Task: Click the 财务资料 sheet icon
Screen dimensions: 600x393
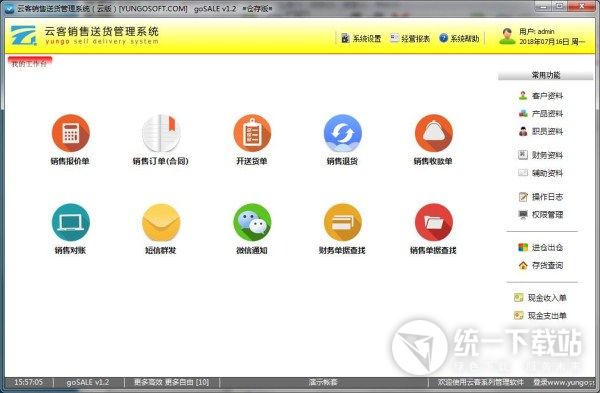Action: click(x=523, y=155)
